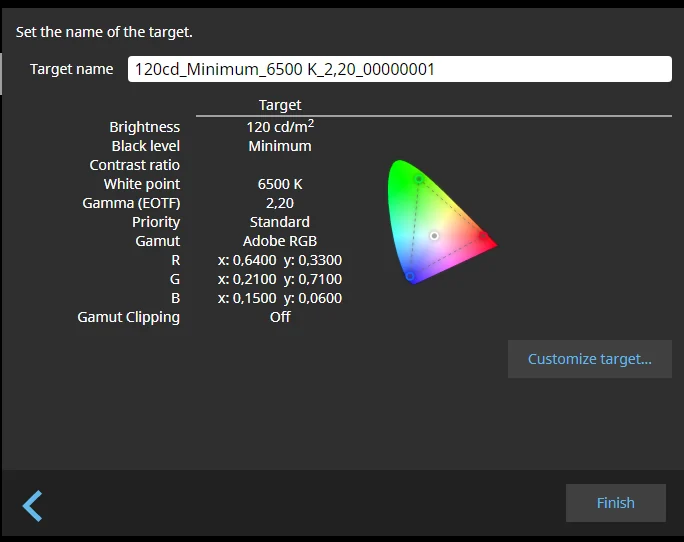Screen dimensions: 684x542
Task: Open Customize target... settings
Action: [x=589, y=359]
